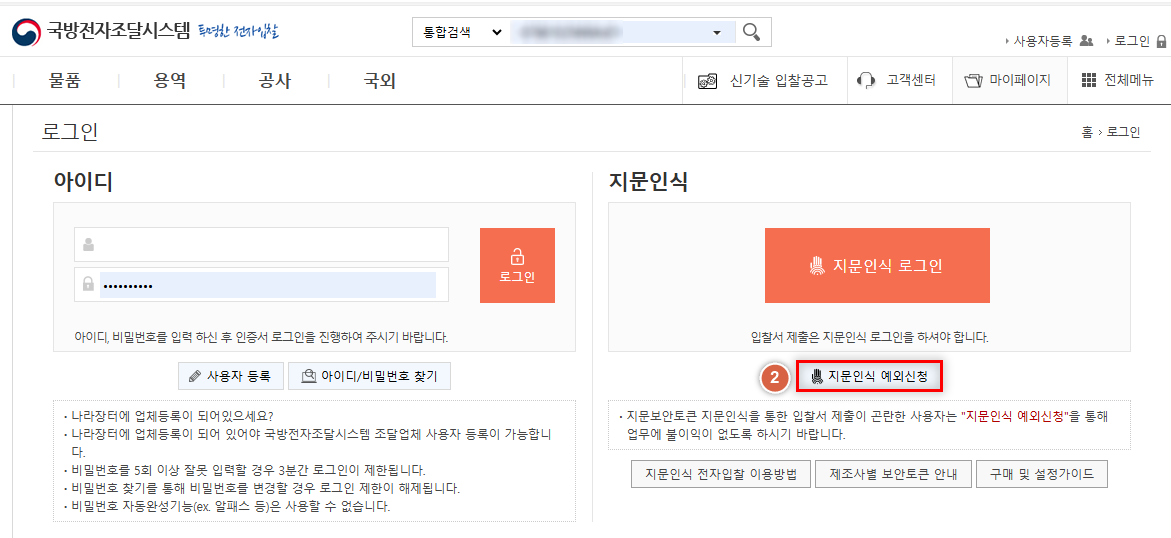Click the 투명한 전자입찰 slogan text
Screen dimensions: 1171x538
238,31
